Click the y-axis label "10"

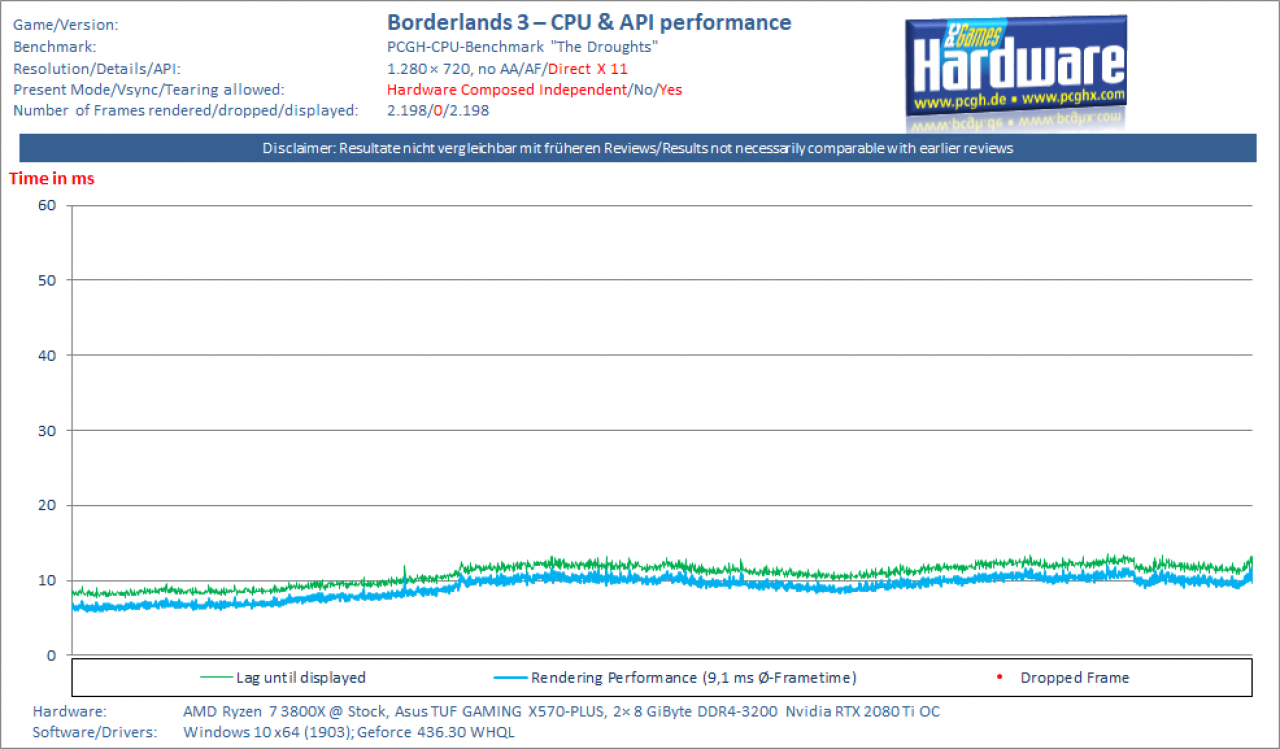48,580
